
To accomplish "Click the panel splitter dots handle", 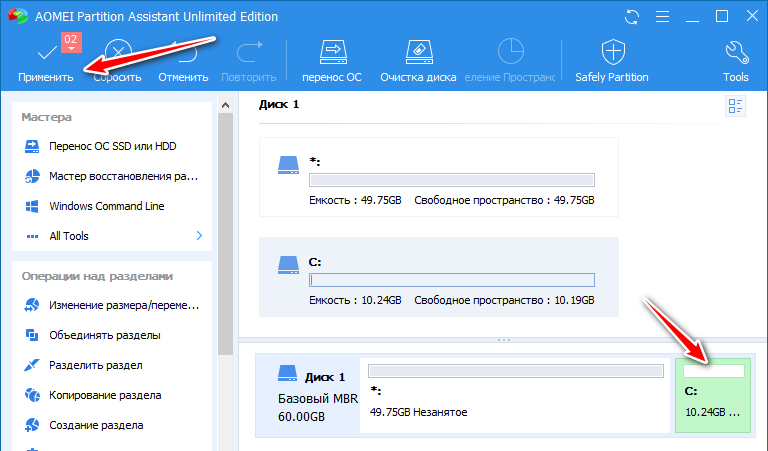I will [x=504, y=339].
